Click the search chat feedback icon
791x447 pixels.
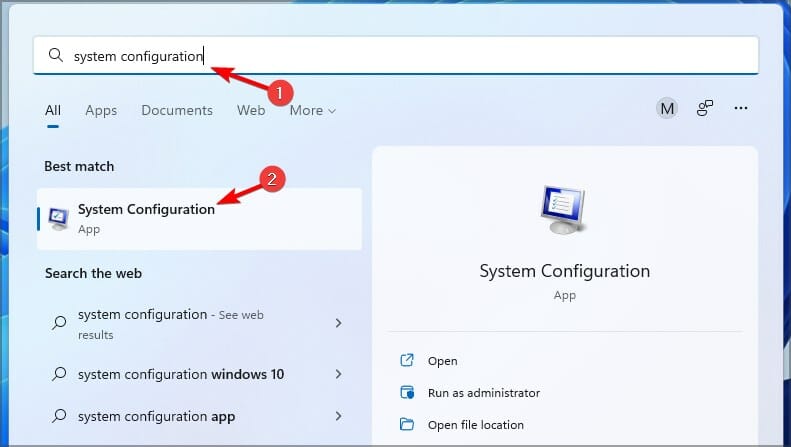pos(705,108)
